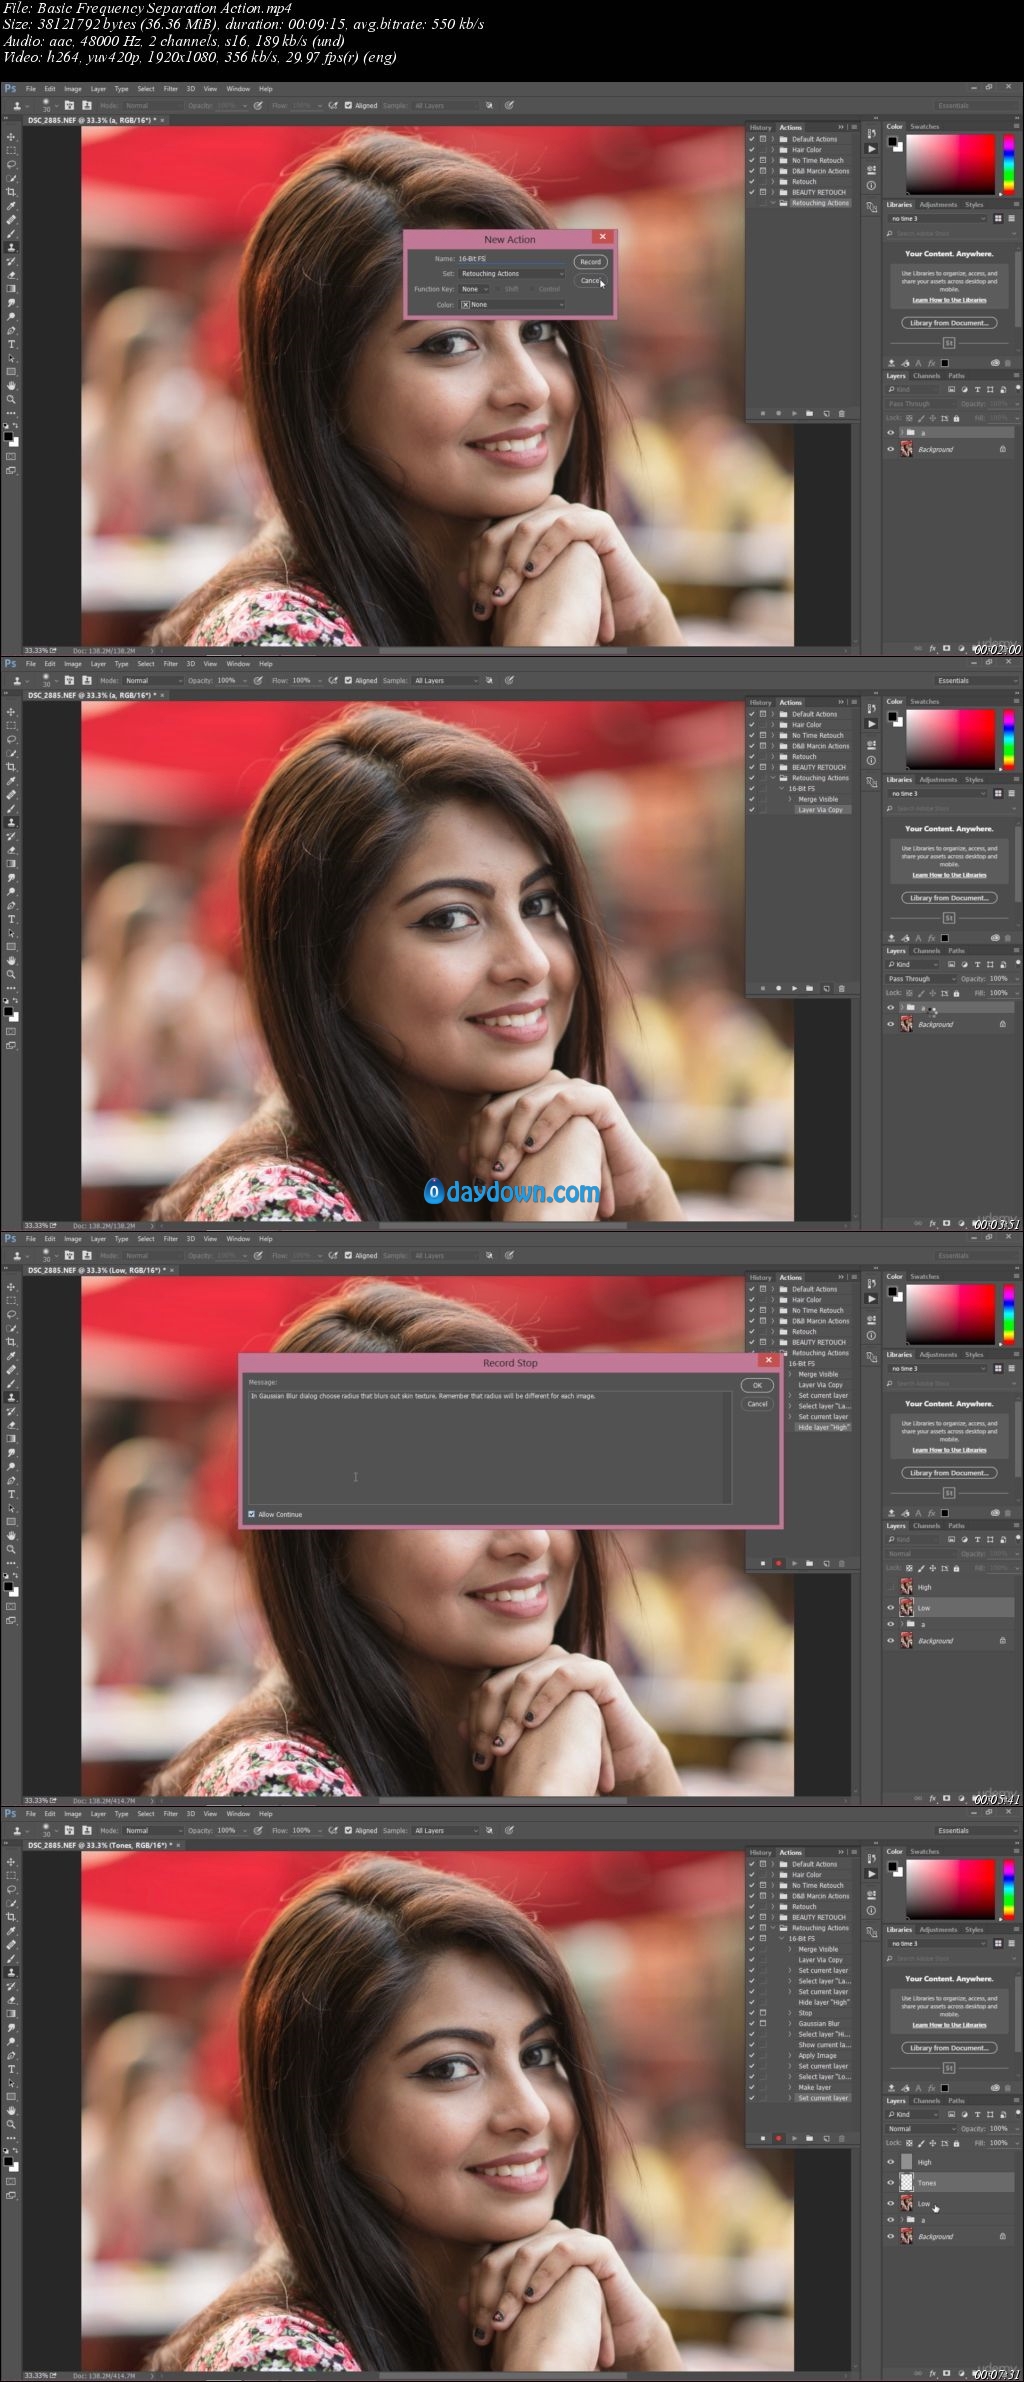Select Clone Stamp tool in the 00:02:00 frame
This screenshot has width=1024, height=2382.
click(x=12, y=247)
